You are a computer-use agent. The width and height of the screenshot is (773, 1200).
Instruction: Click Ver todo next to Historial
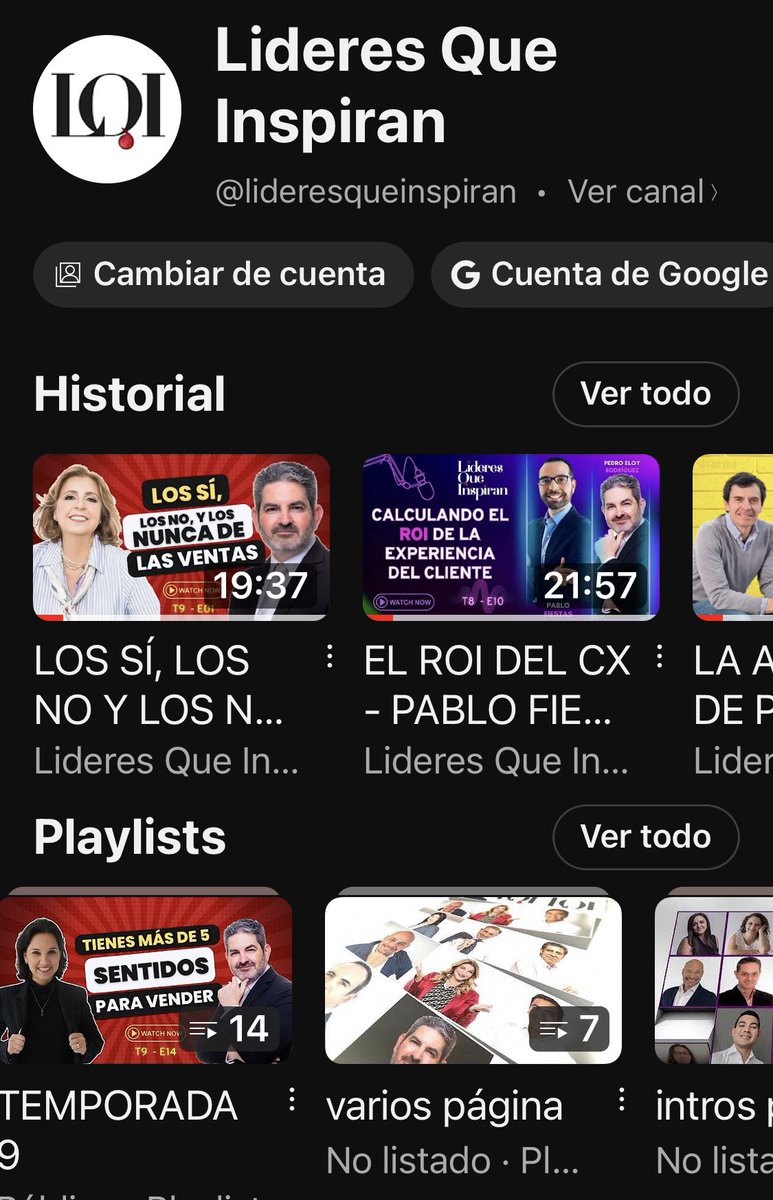[646, 393]
